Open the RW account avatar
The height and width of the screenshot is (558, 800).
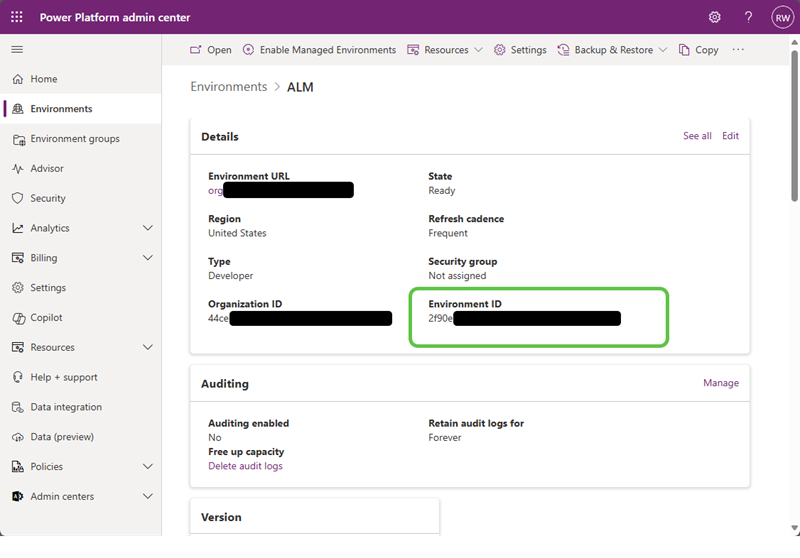(x=782, y=17)
